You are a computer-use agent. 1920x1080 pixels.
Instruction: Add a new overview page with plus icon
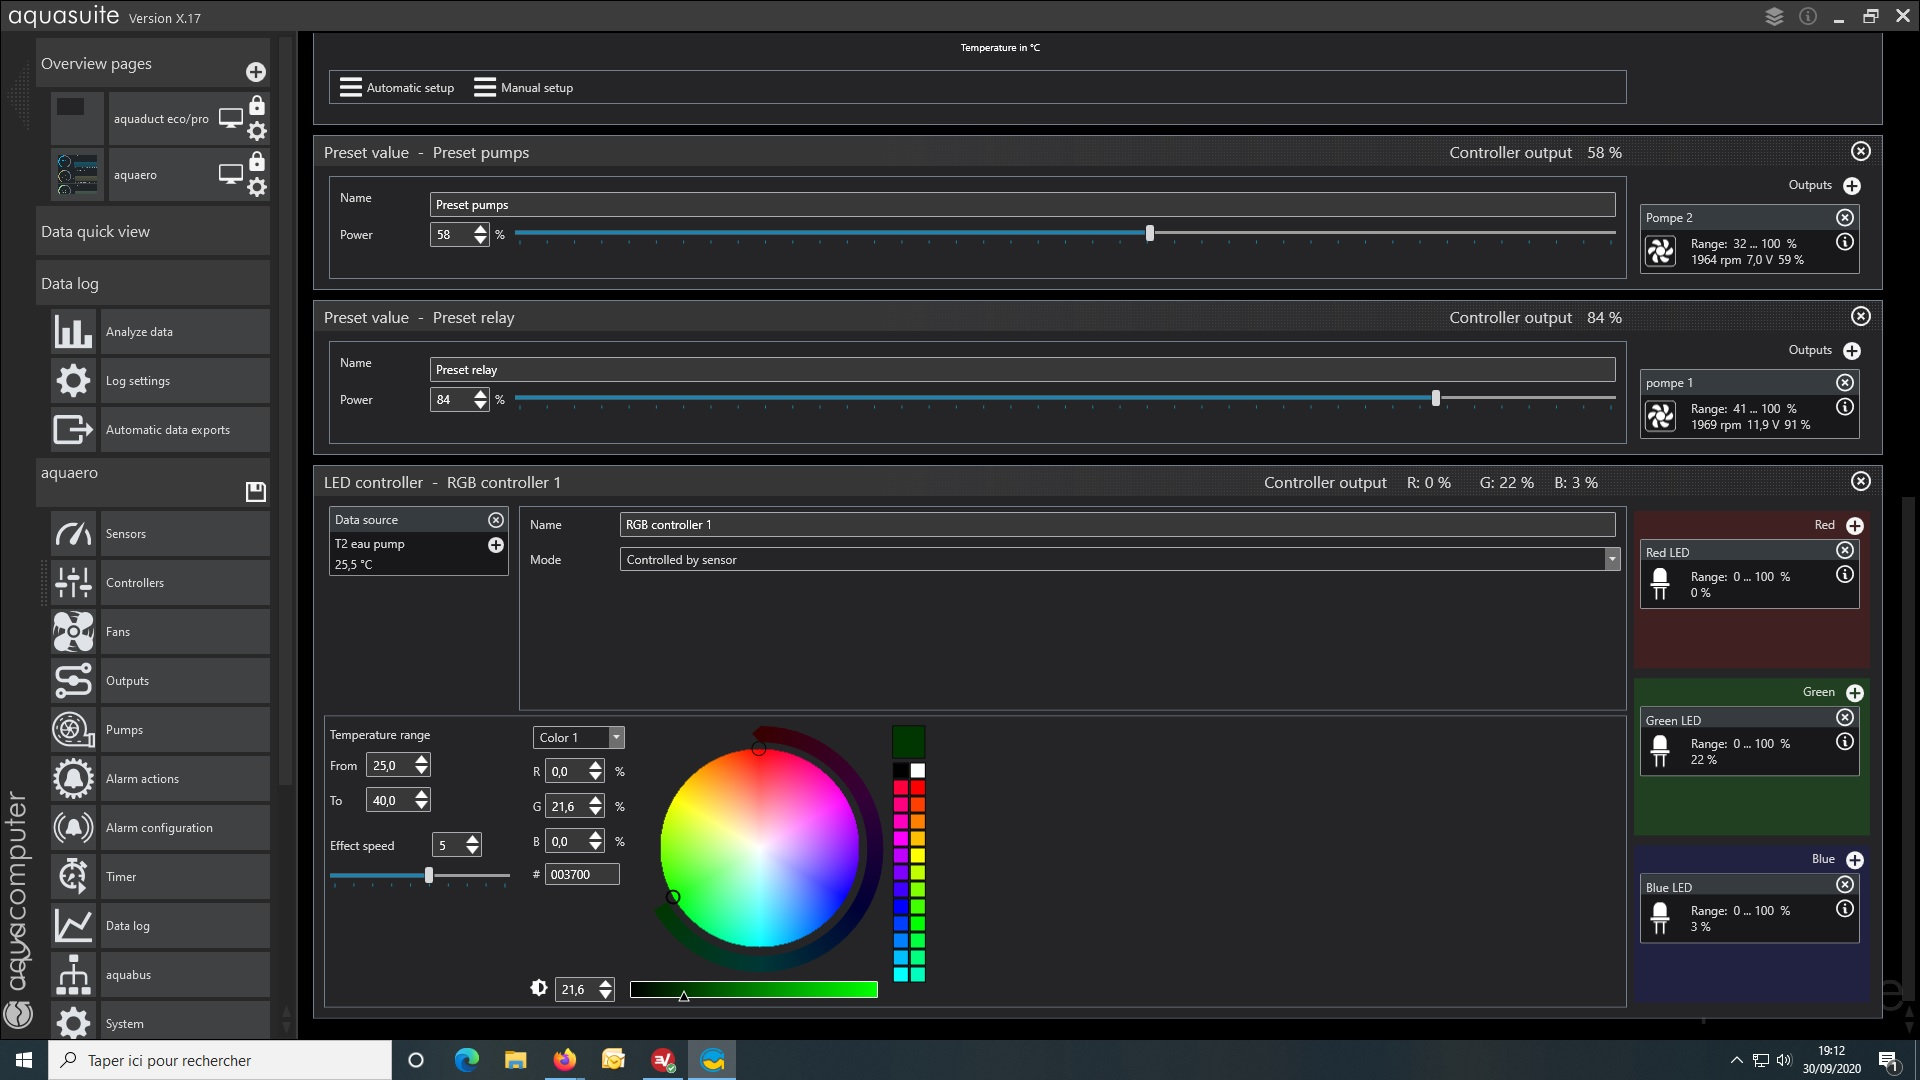click(255, 72)
